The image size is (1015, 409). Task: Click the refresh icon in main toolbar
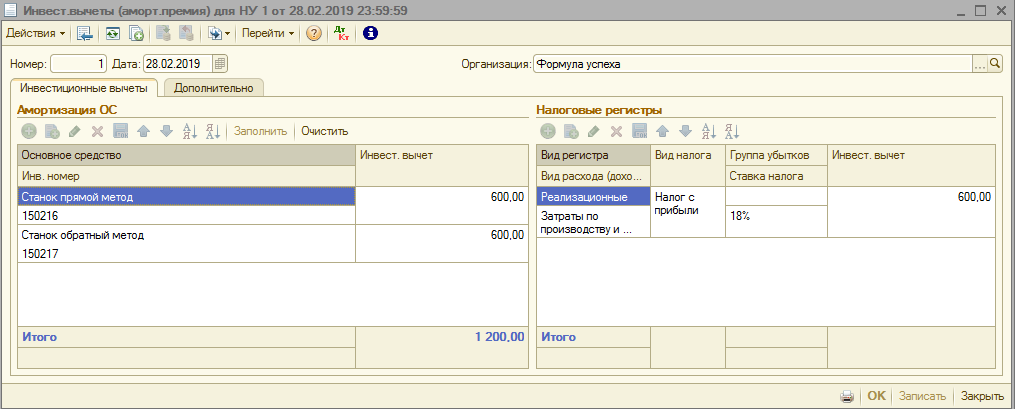pyautogui.click(x=113, y=33)
